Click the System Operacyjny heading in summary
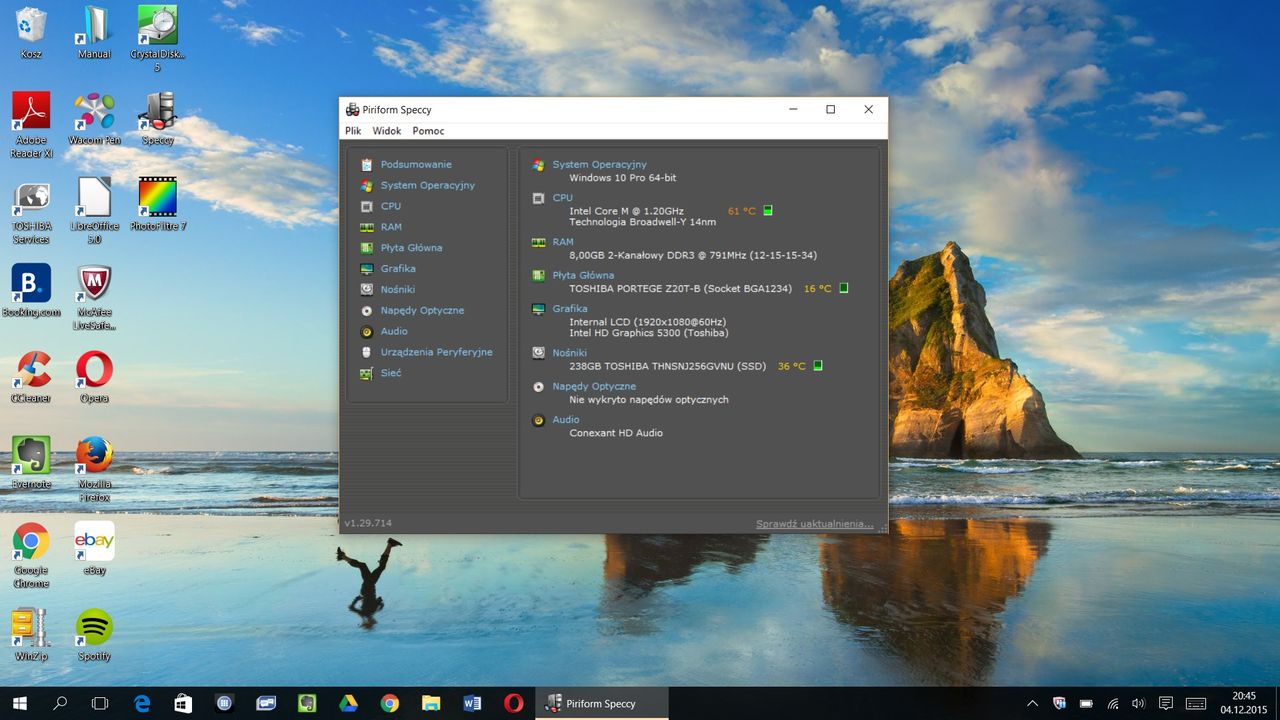1280x720 pixels. click(599, 164)
